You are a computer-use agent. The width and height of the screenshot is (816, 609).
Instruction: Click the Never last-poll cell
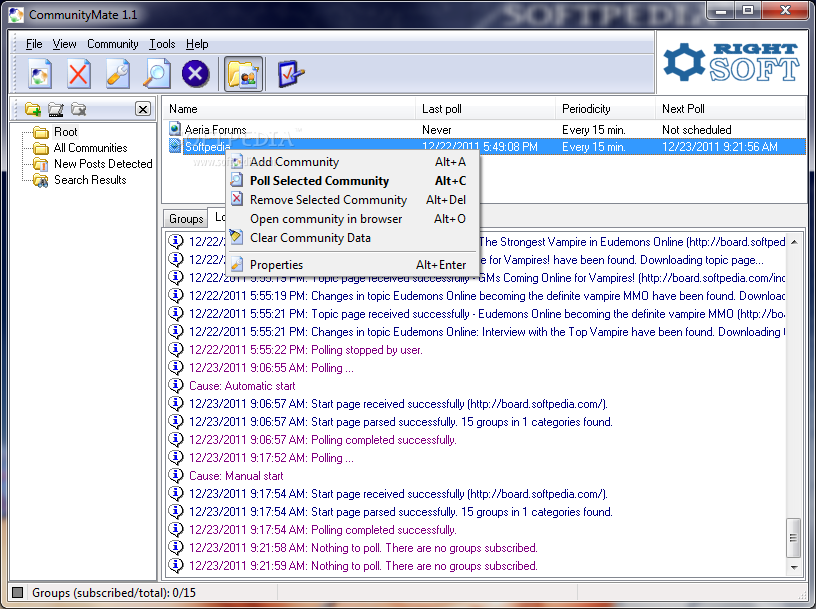(x=437, y=130)
